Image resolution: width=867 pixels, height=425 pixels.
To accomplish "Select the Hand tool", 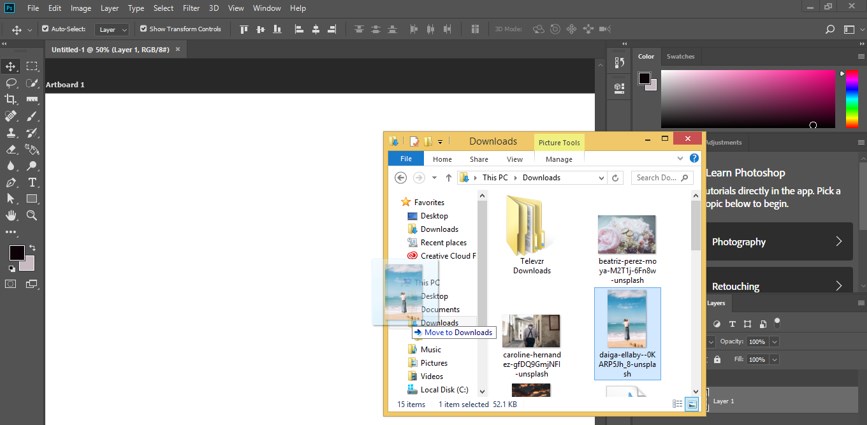I will click(x=12, y=215).
